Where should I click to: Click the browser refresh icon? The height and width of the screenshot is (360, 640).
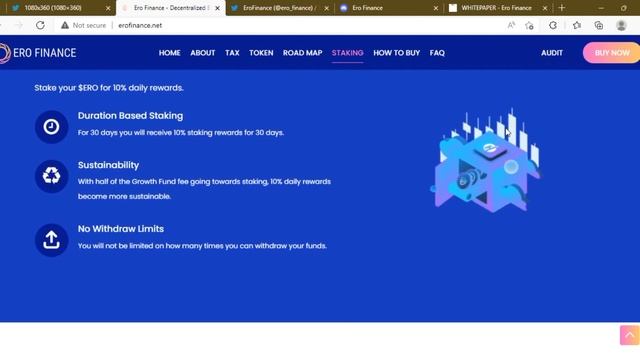(40, 25)
